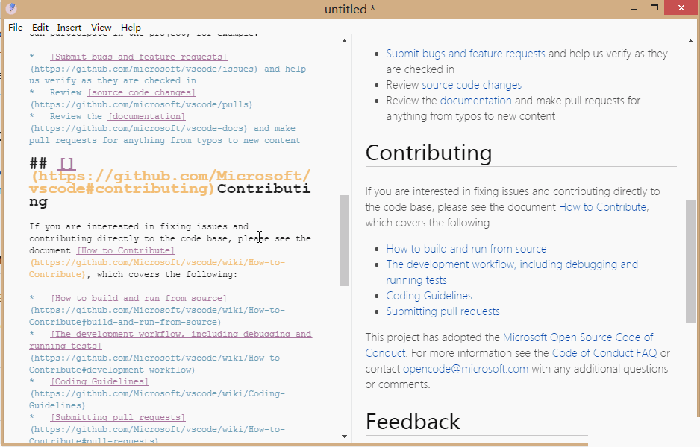Image resolution: width=700 pixels, height=447 pixels.
Task: Close the untitled window
Action: click(681, 8)
